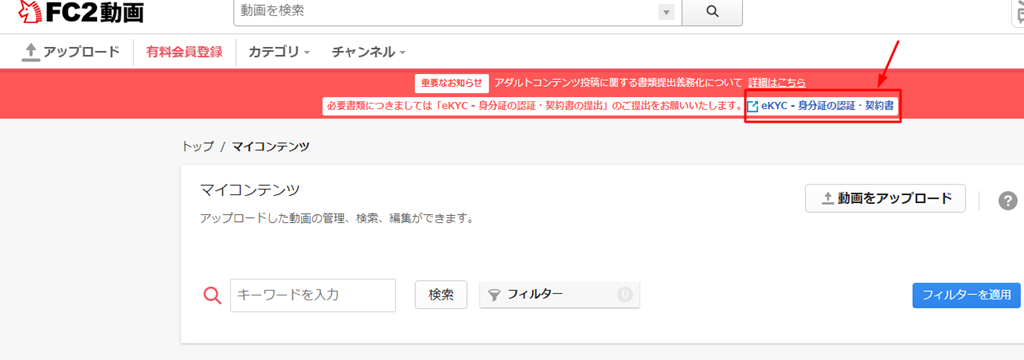Open the 詳細はこちら link
Viewport: 1024px width, 360px height.
pos(776,82)
